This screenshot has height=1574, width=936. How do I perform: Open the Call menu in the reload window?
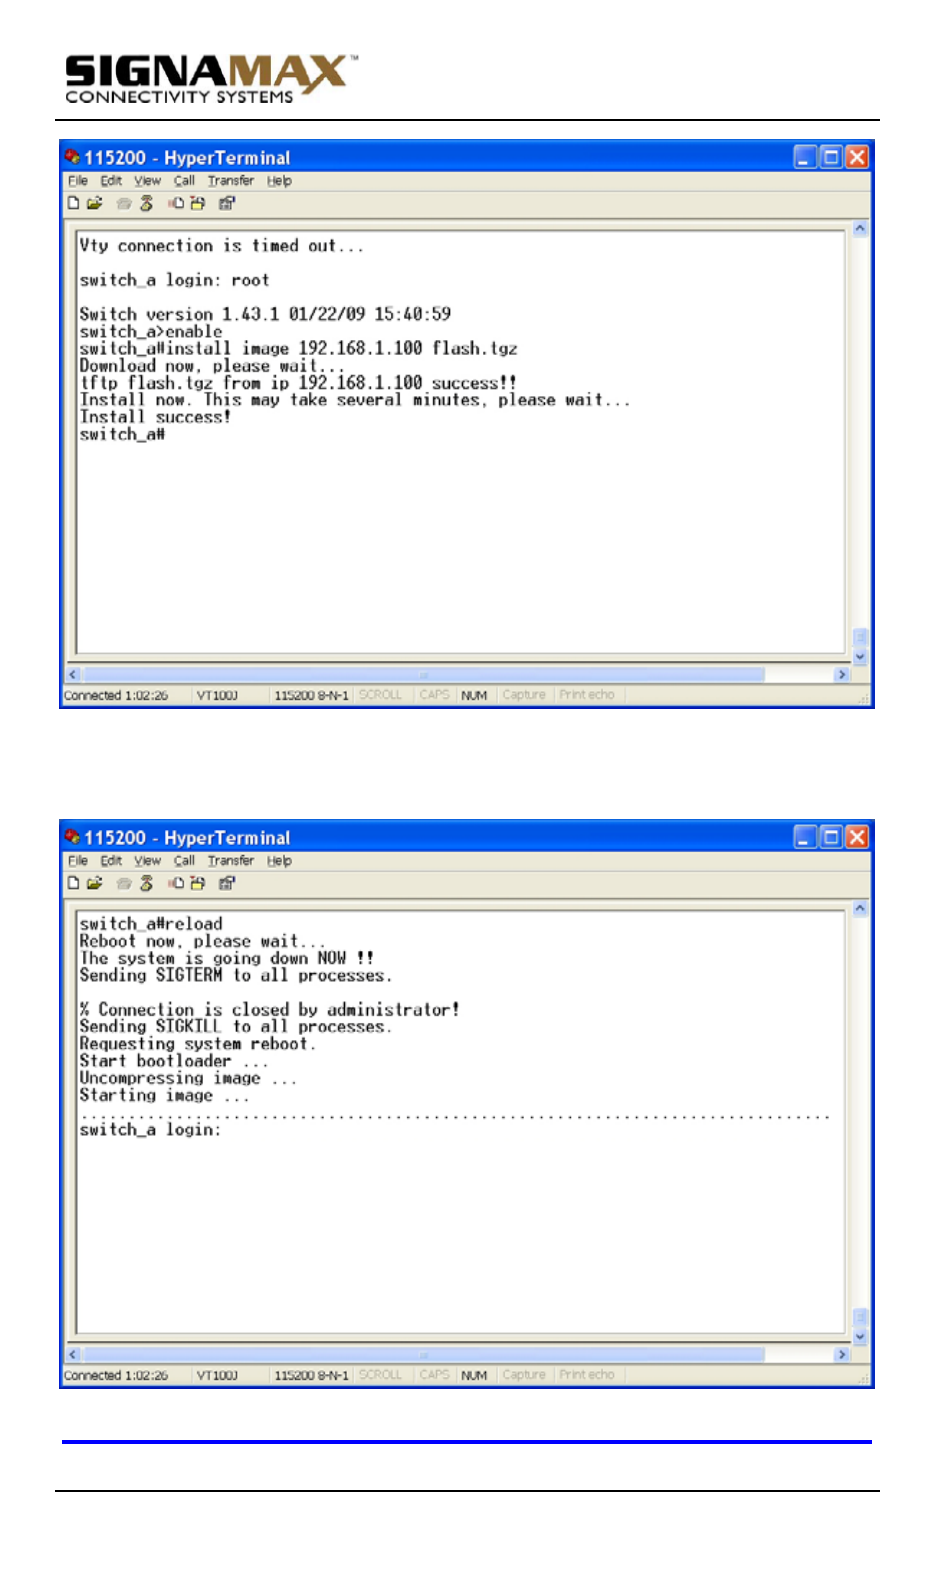pos(184,861)
